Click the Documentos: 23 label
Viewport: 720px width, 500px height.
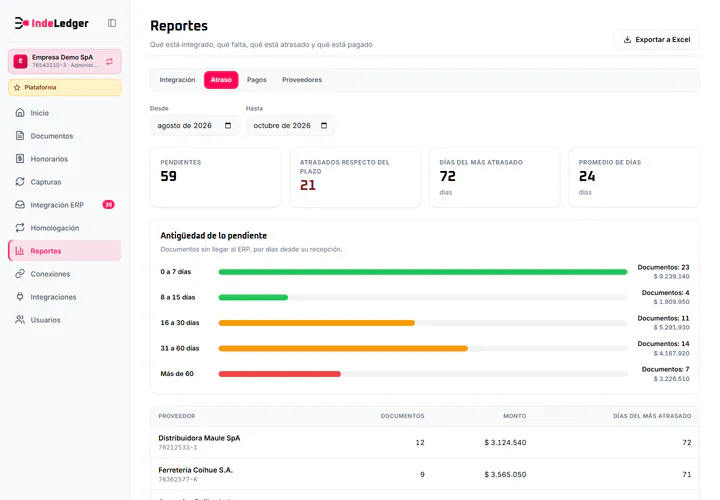click(x=663, y=267)
